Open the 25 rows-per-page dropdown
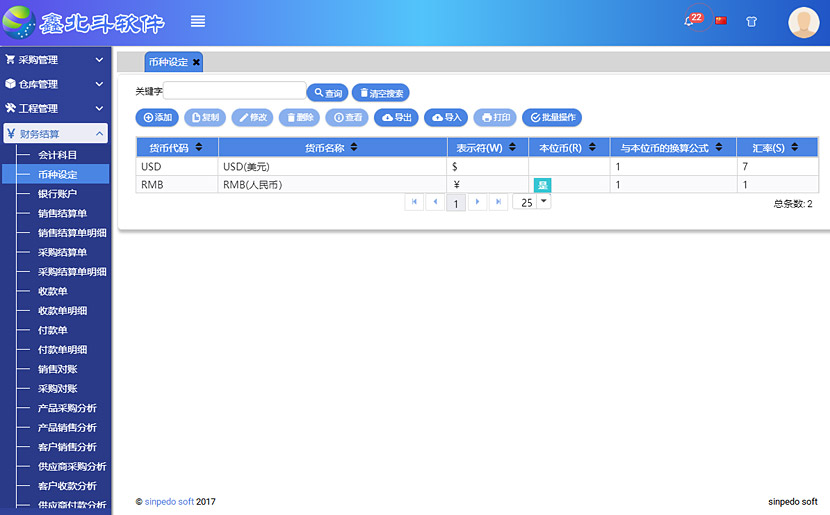The height and width of the screenshot is (515, 830). tap(544, 202)
